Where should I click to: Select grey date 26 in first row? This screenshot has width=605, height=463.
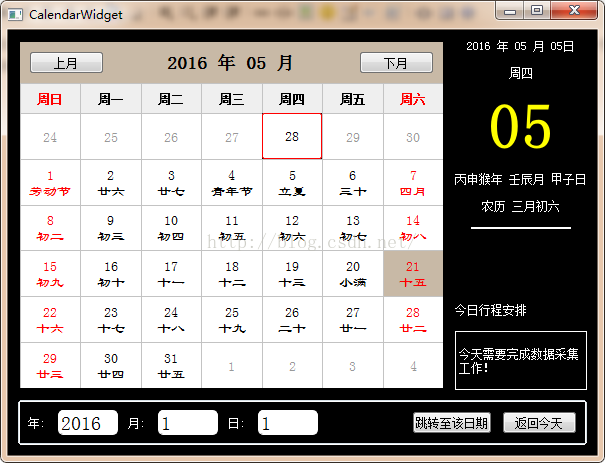(171, 137)
